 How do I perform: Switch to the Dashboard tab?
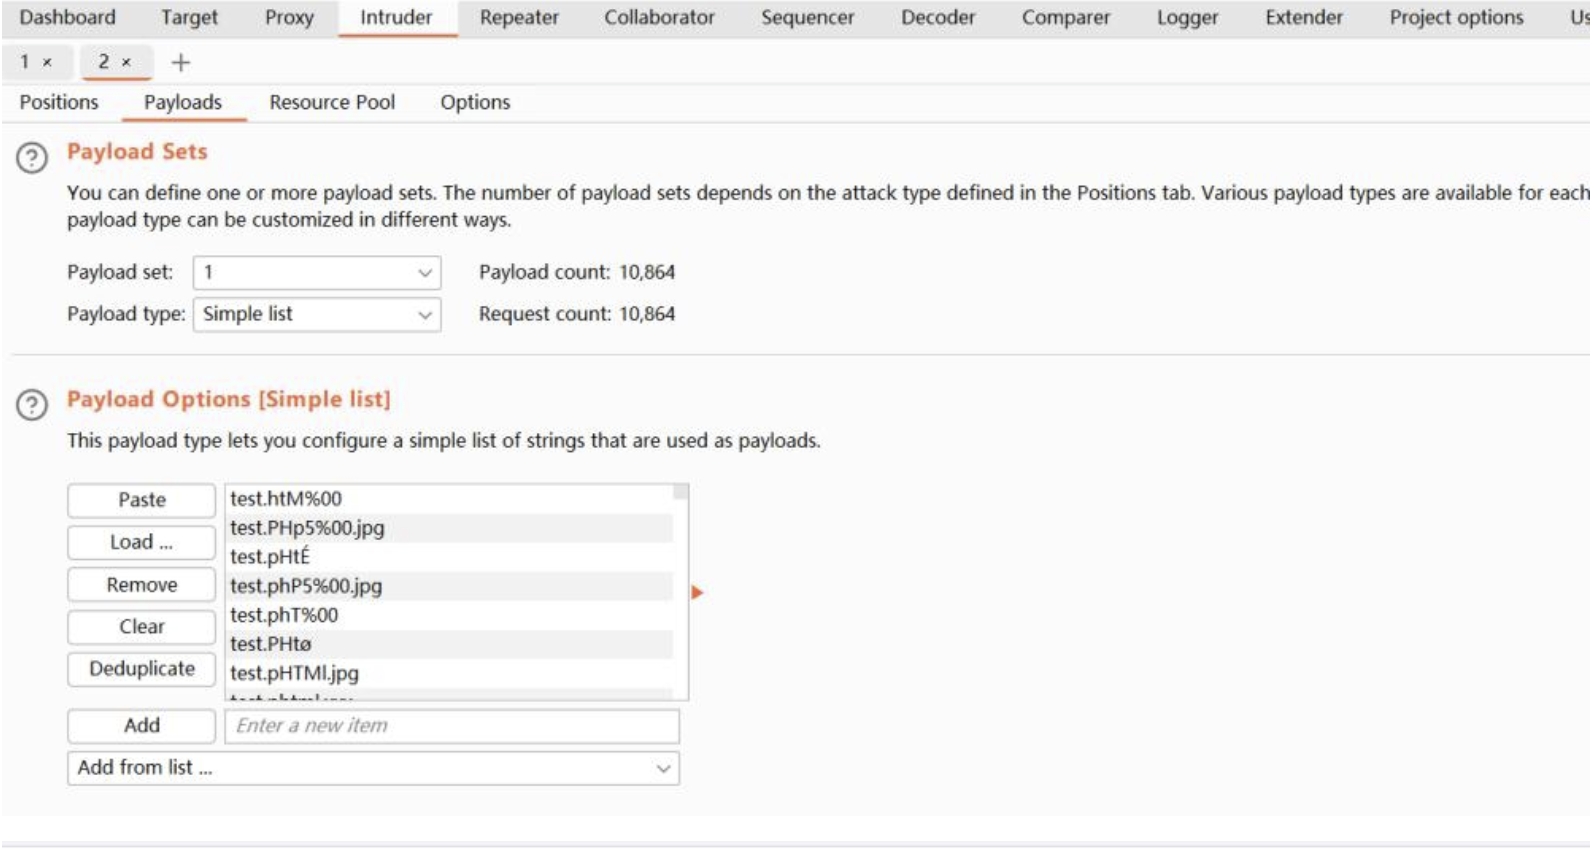(67, 17)
